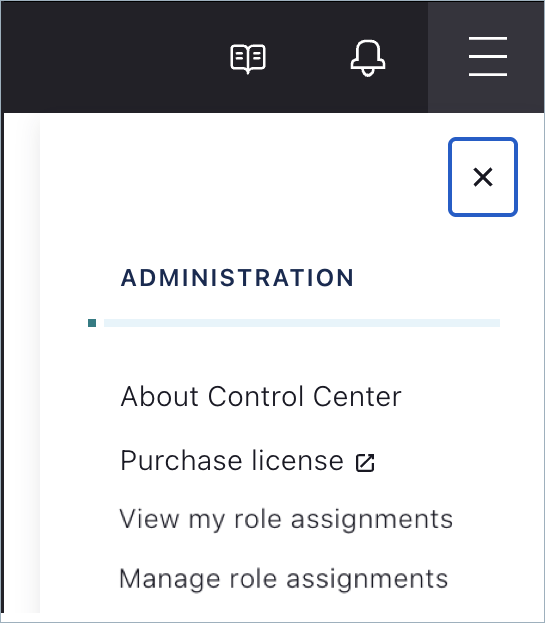
Task: Open About Control Center
Action: tap(261, 396)
